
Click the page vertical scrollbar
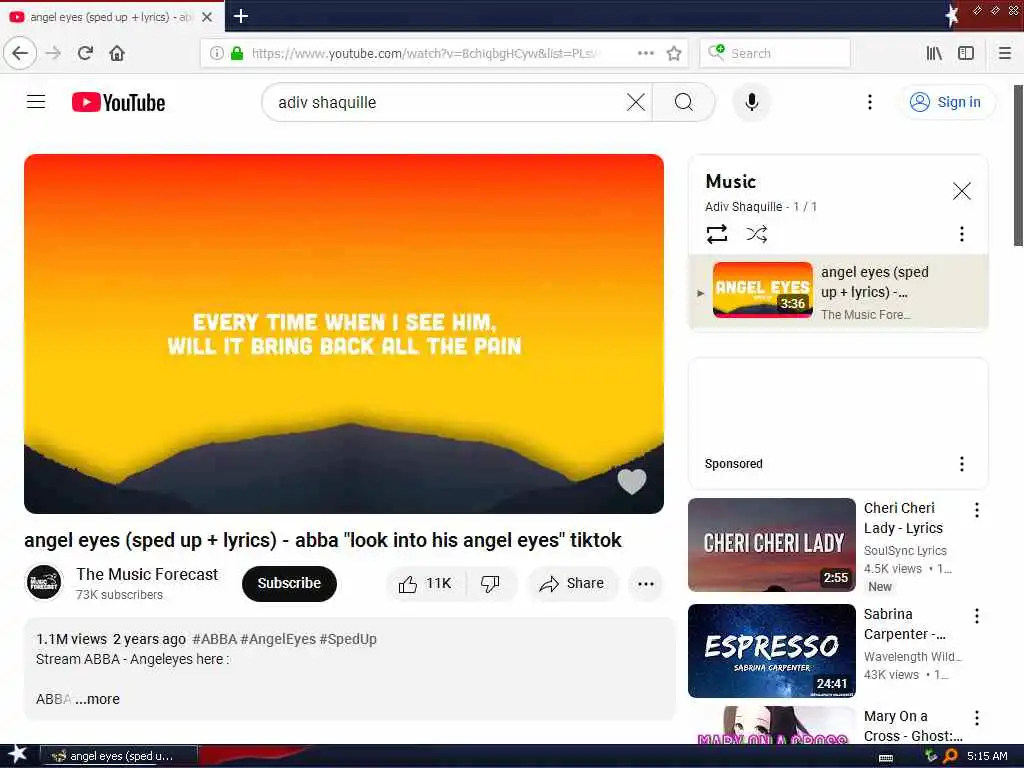(1017, 165)
